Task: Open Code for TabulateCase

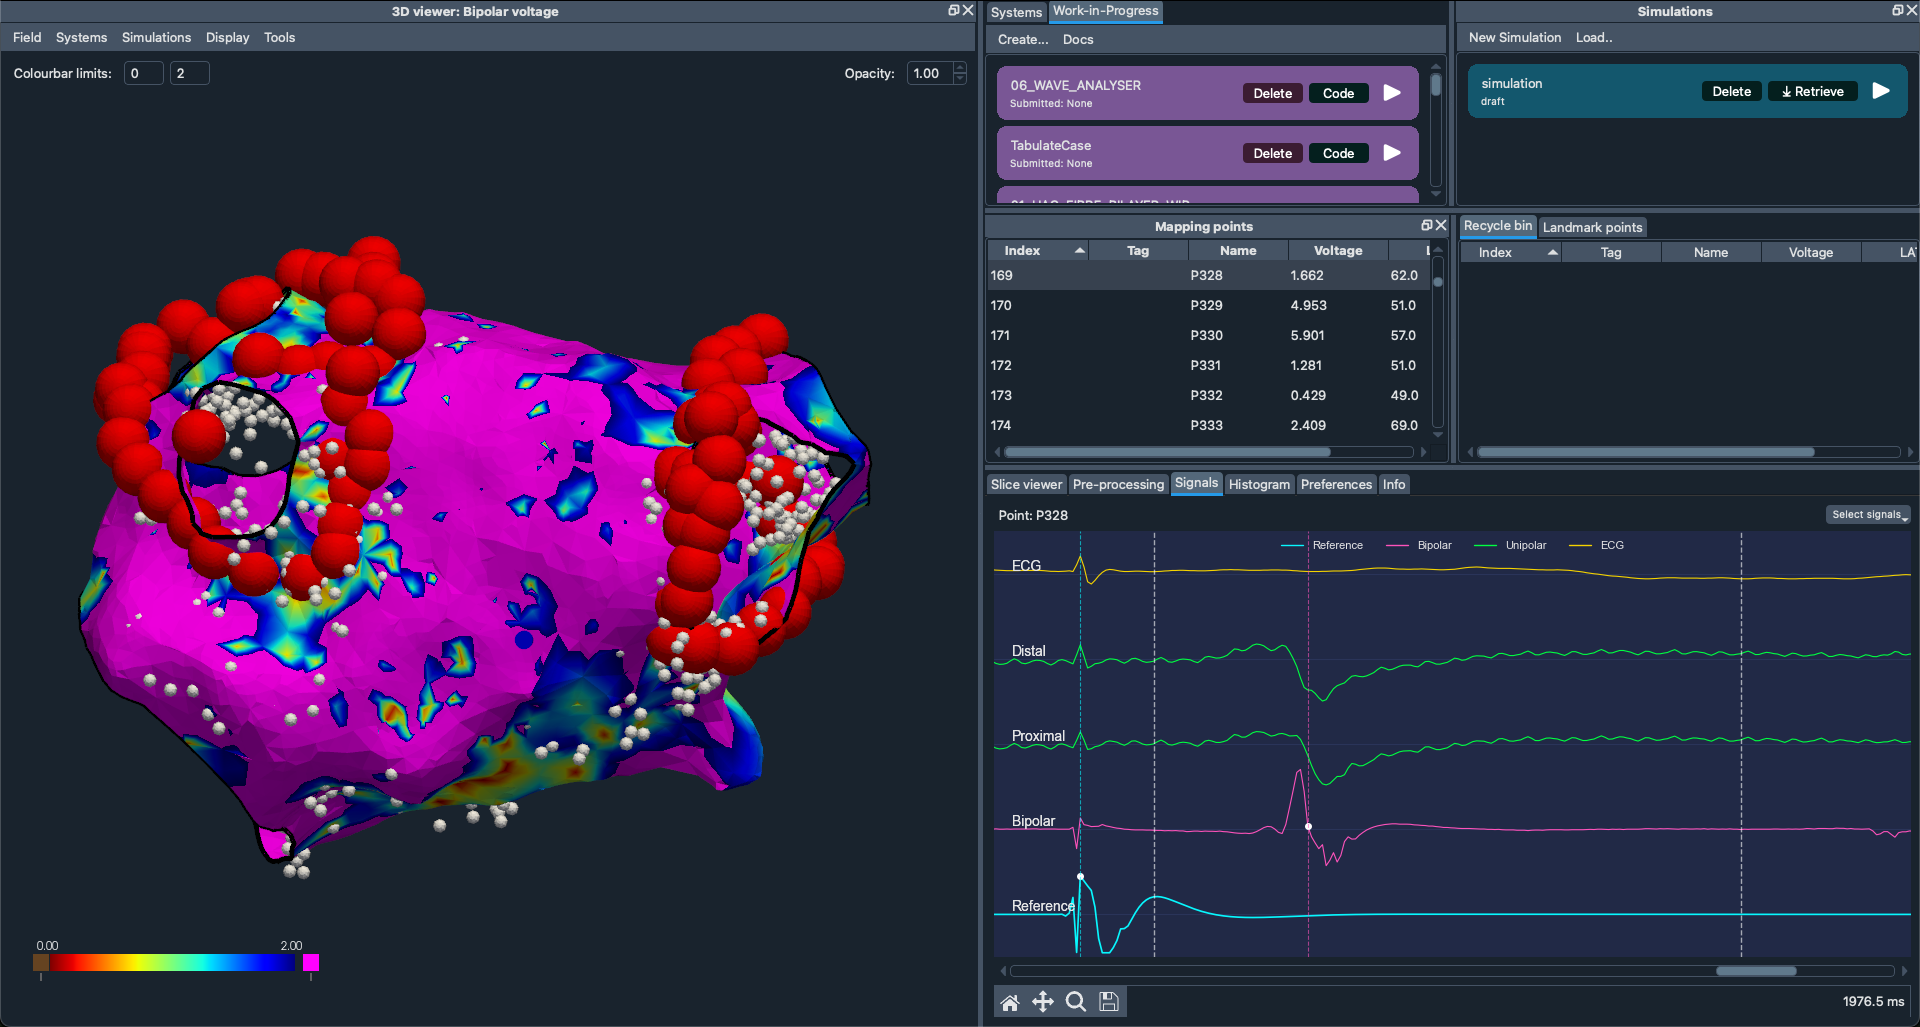Action: (1338, 153)
